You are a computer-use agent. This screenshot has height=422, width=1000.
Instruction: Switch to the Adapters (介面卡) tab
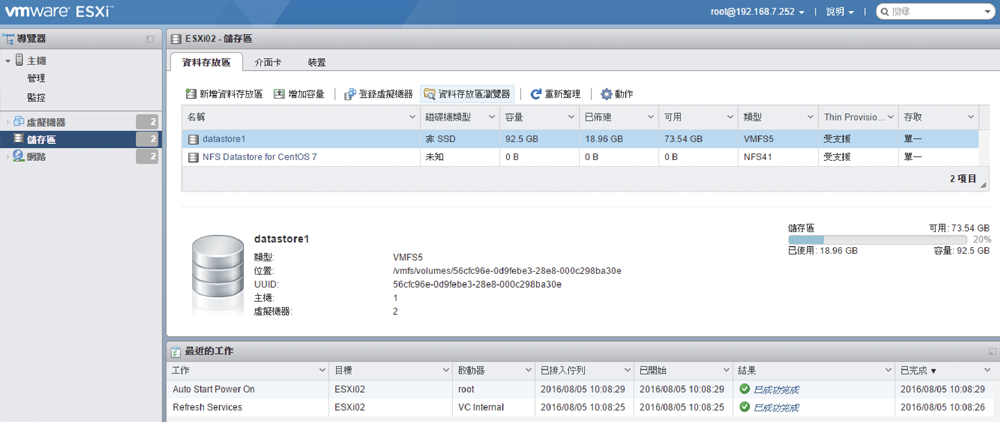268,62
